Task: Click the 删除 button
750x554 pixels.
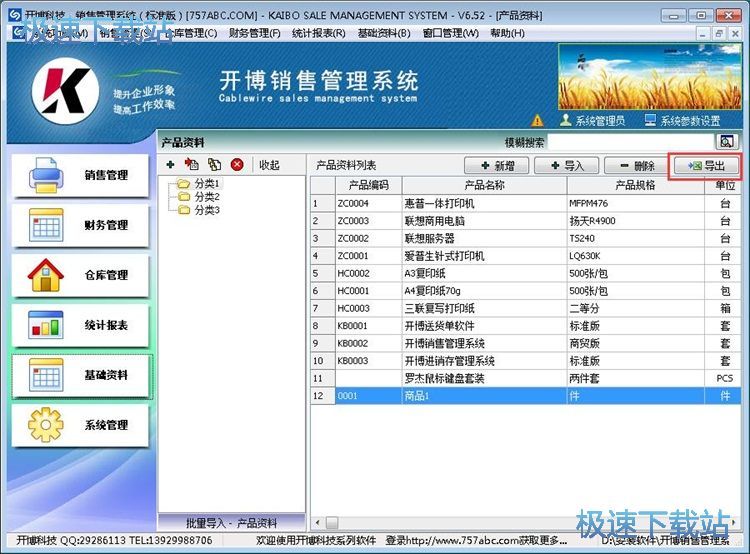Action: tap(637, 166)
